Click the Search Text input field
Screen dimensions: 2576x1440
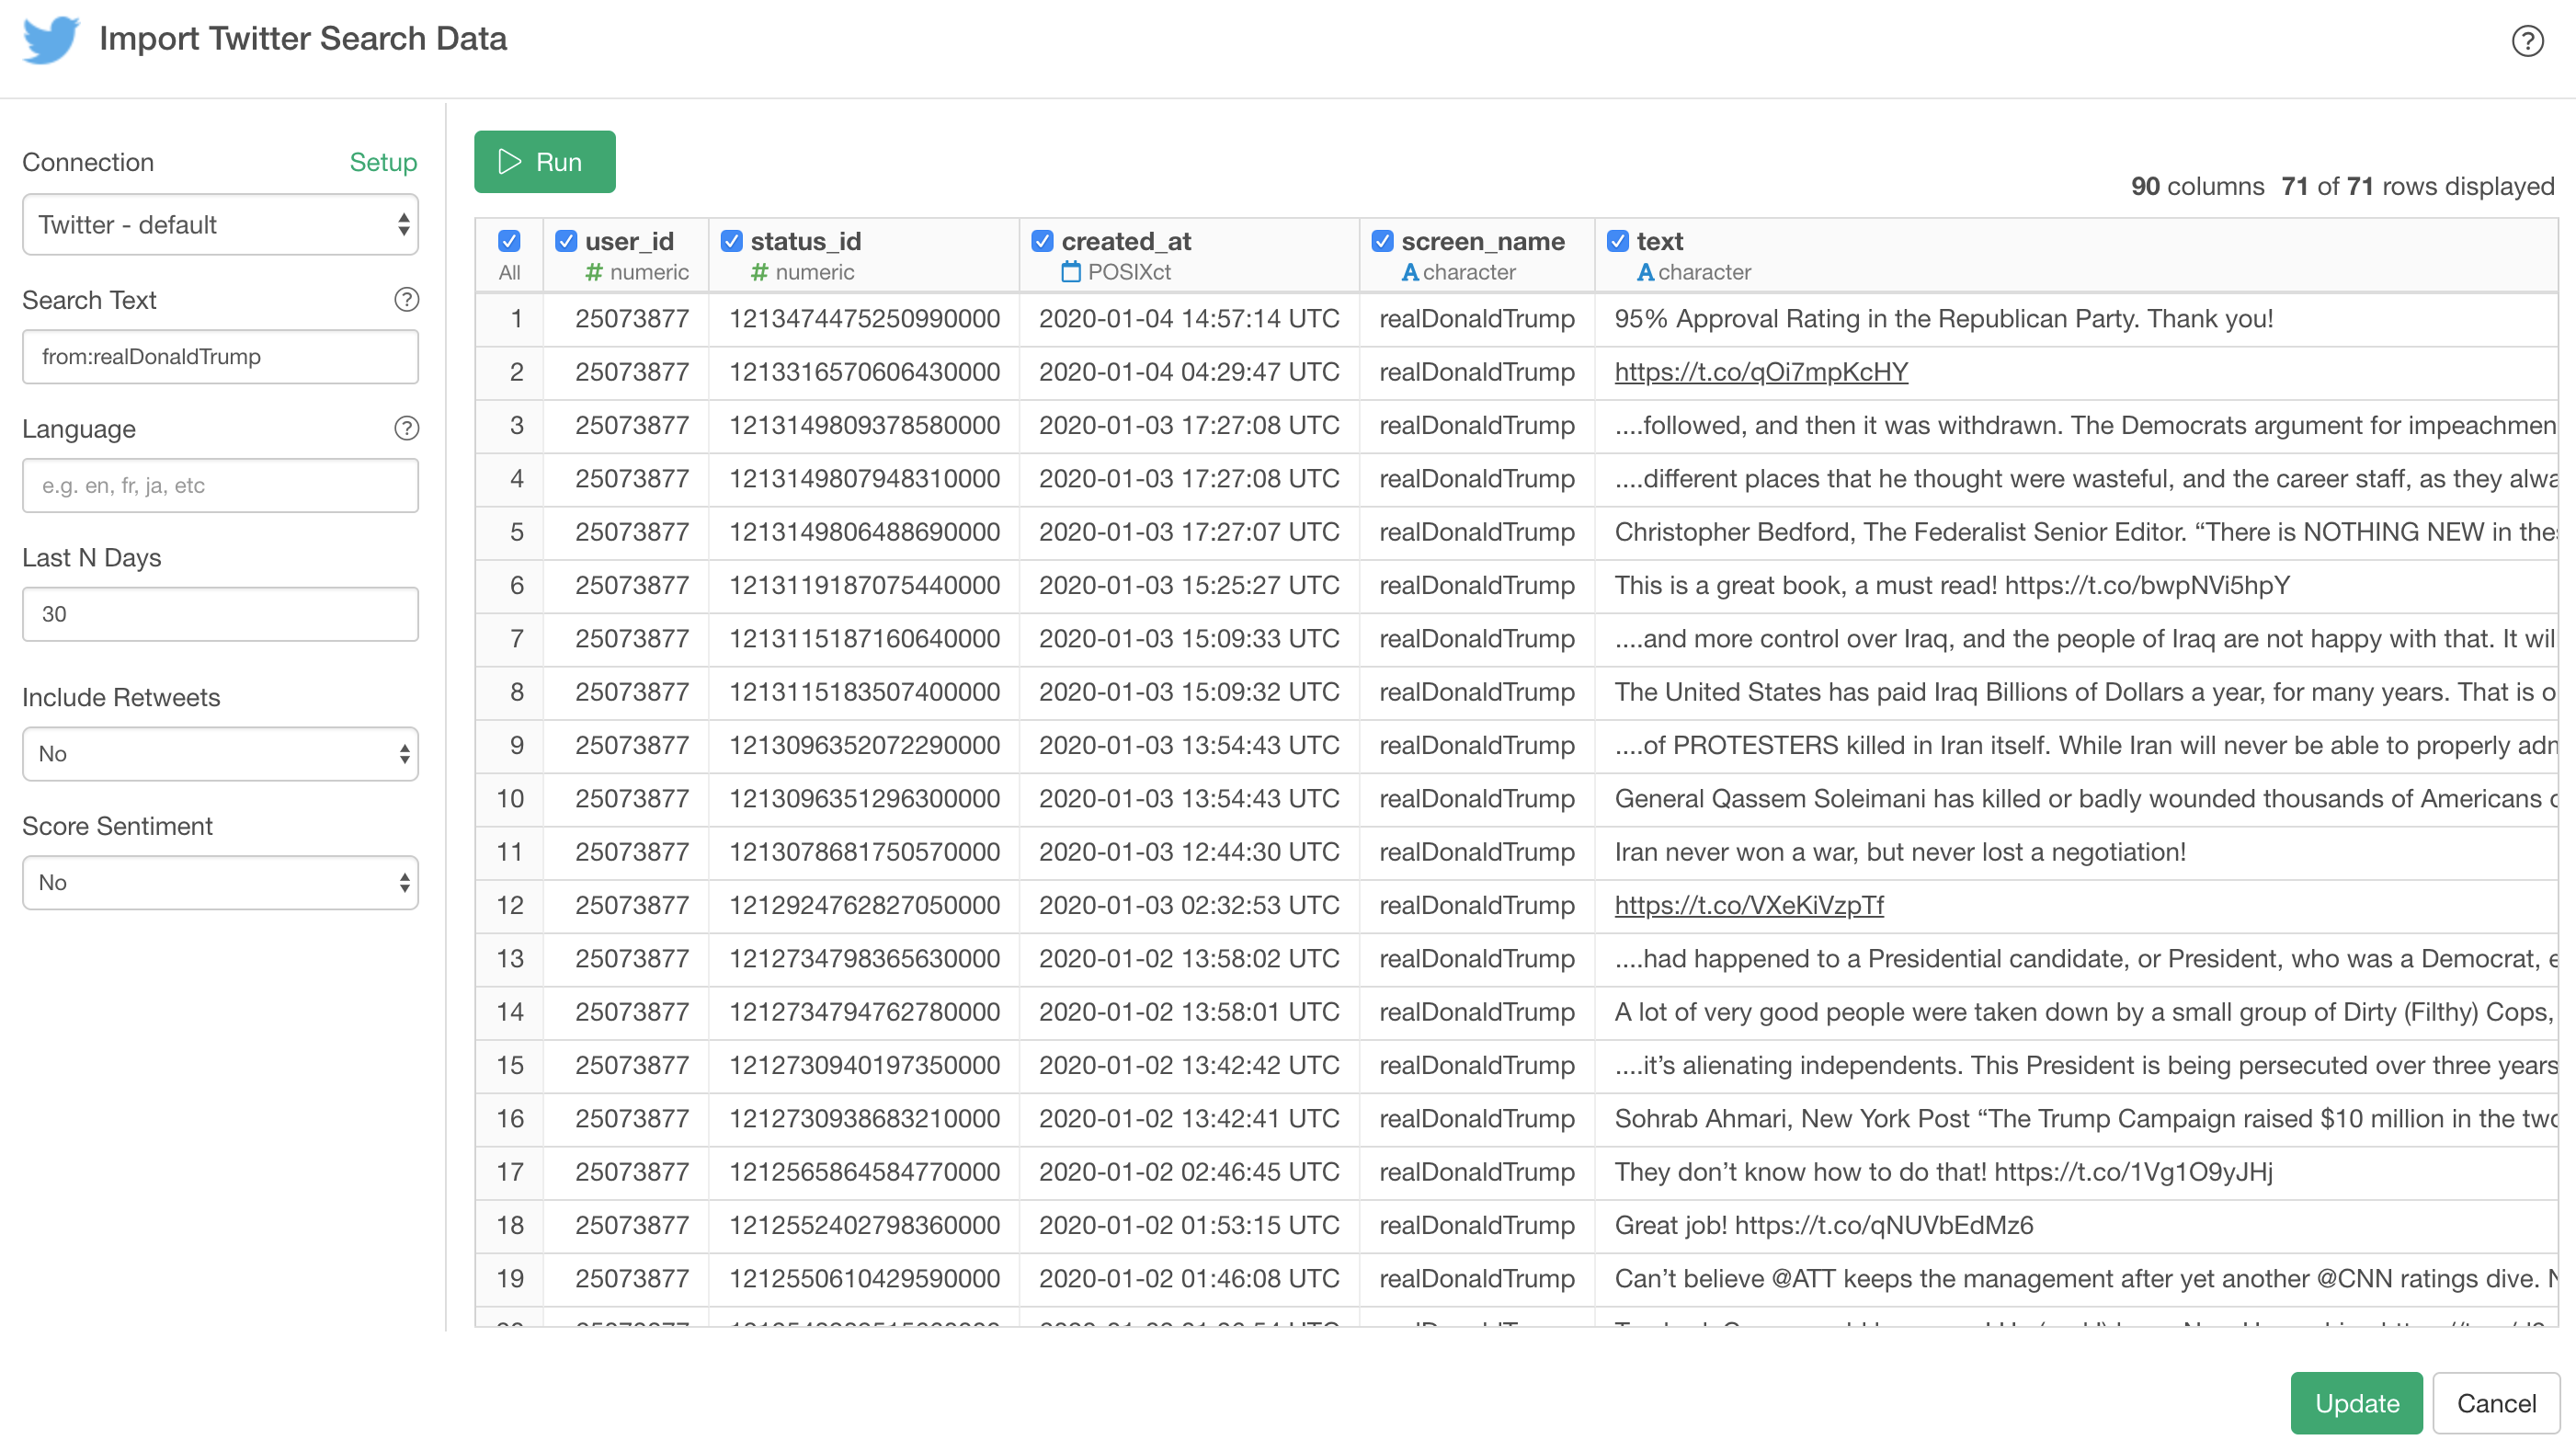pos(220,357)
